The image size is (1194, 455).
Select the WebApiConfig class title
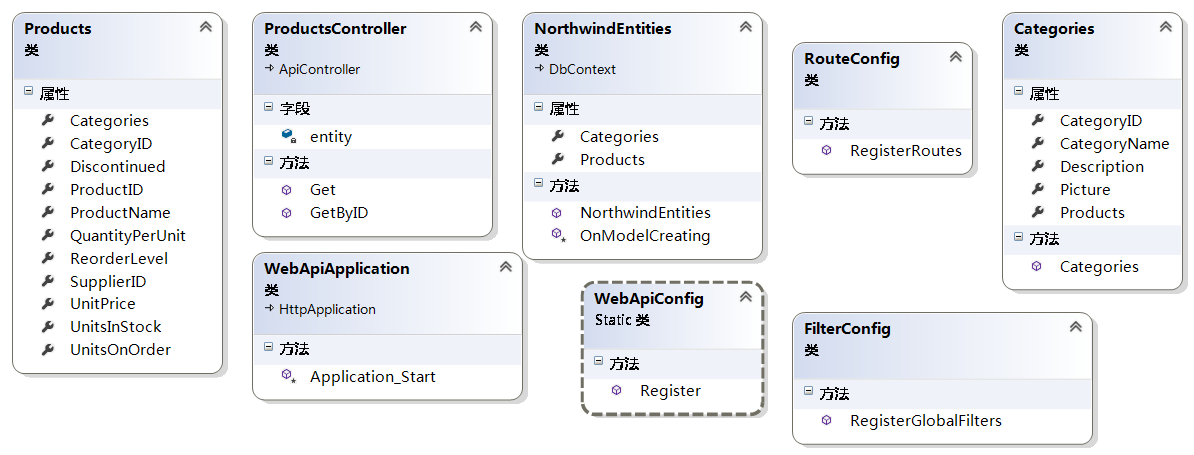point(649,298)
